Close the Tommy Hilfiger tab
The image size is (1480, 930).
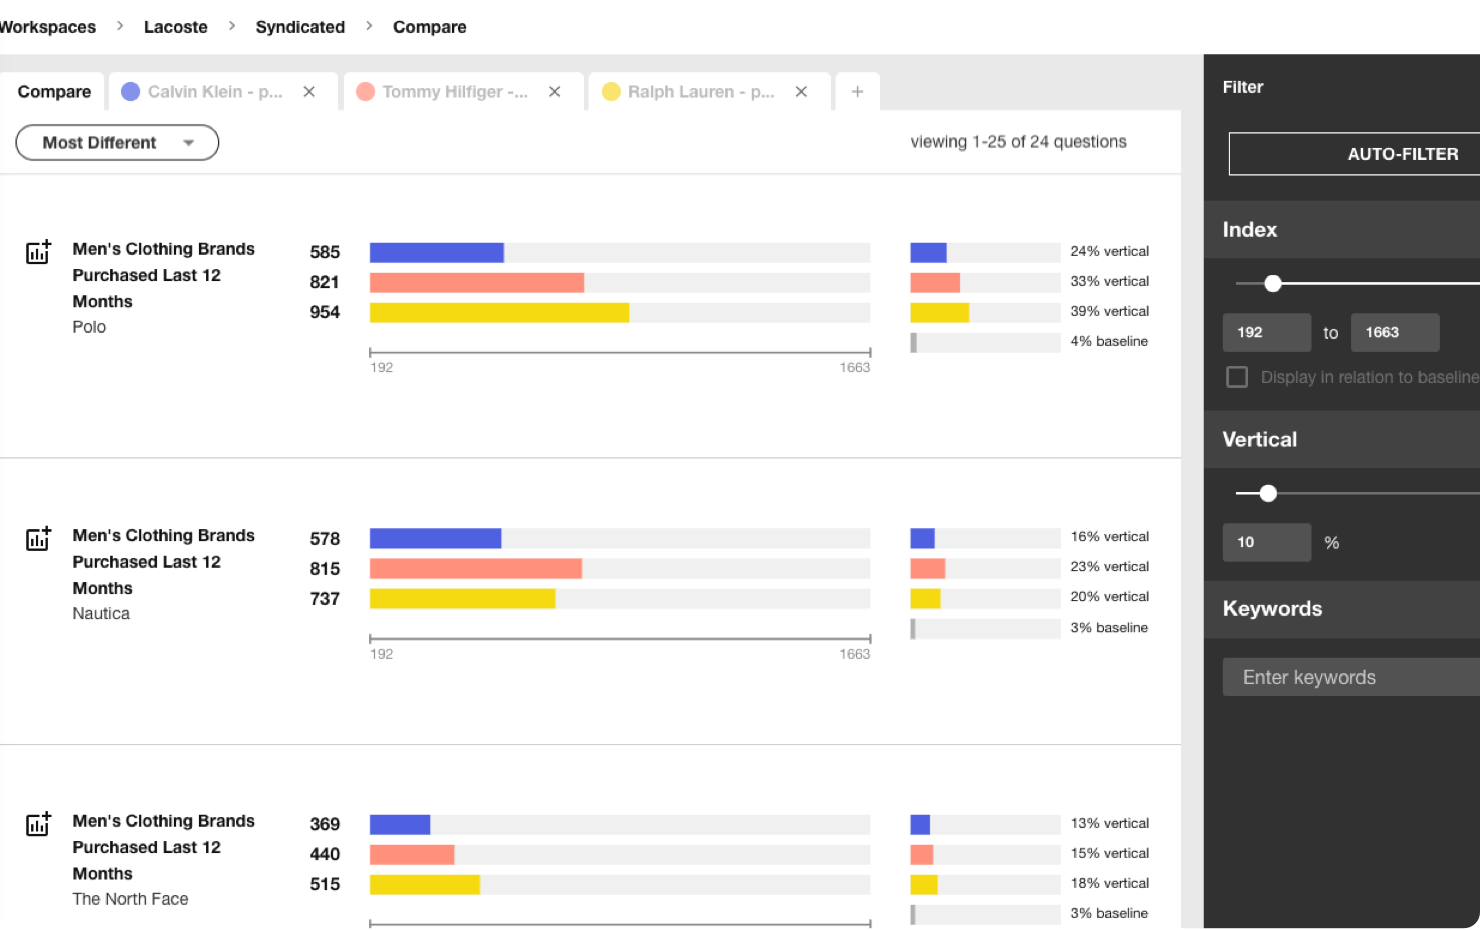(555, 92)
